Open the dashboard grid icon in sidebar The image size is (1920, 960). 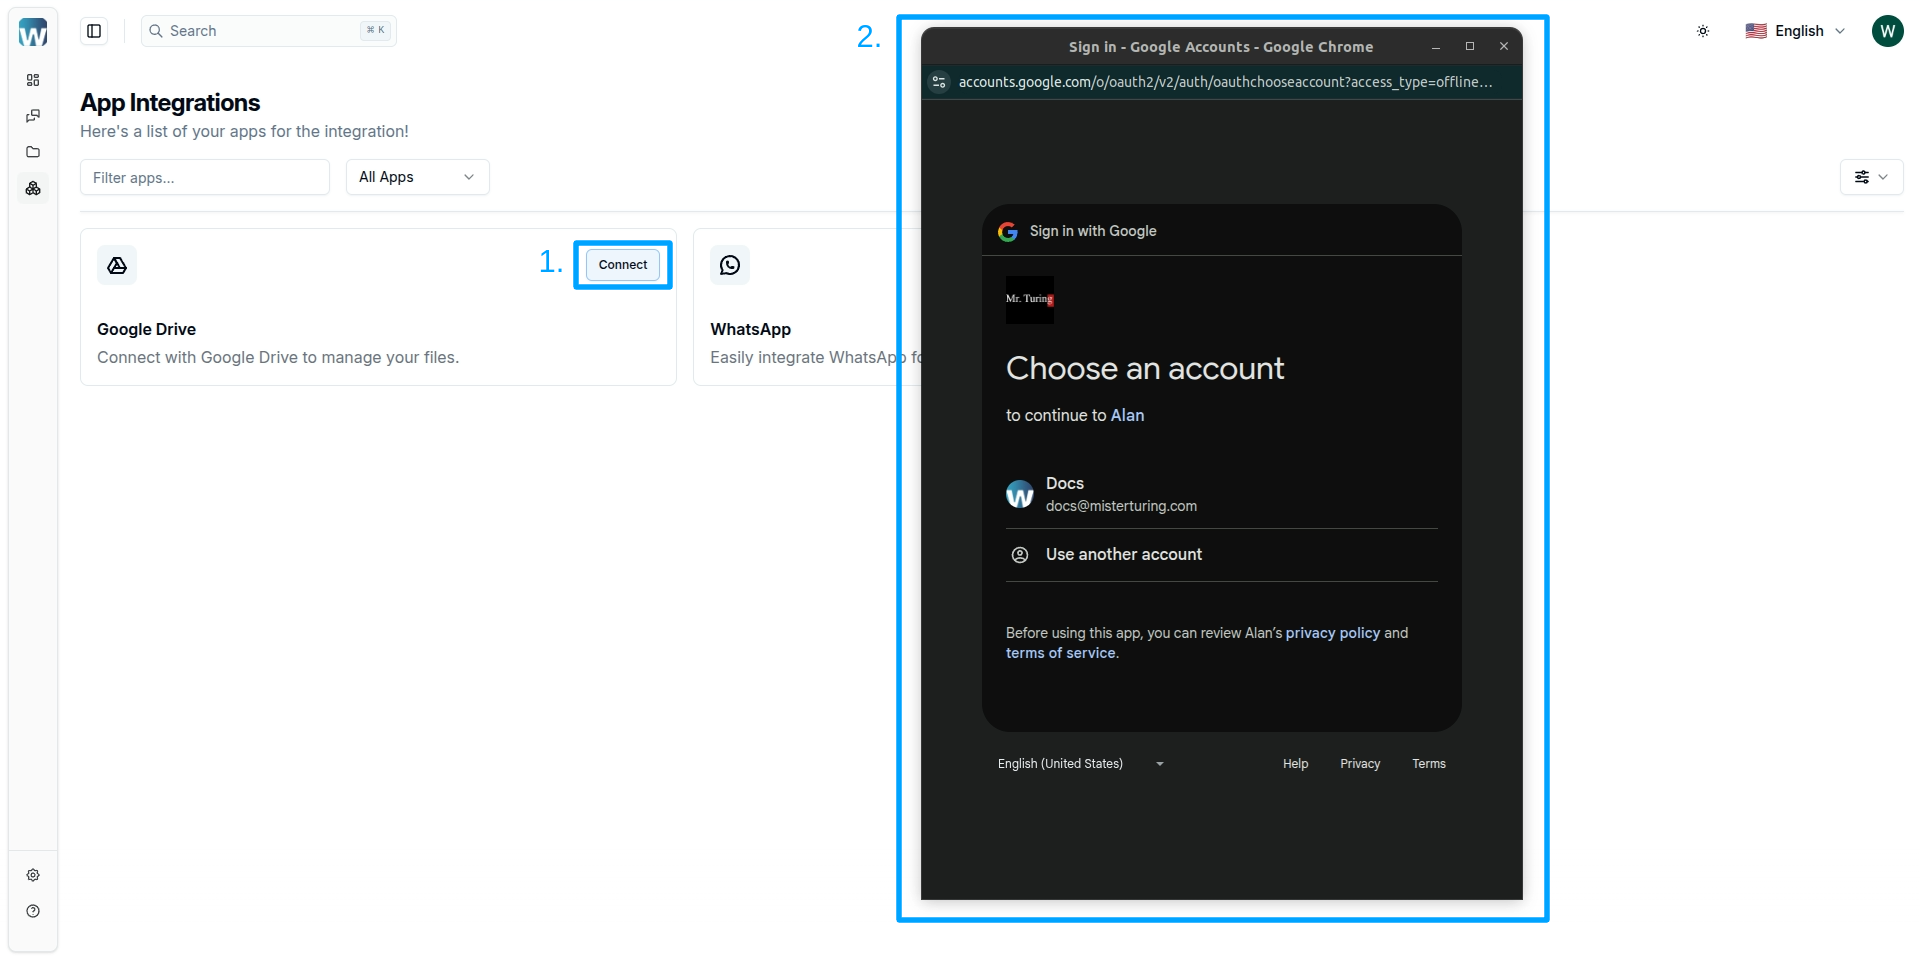click(33, 80)
